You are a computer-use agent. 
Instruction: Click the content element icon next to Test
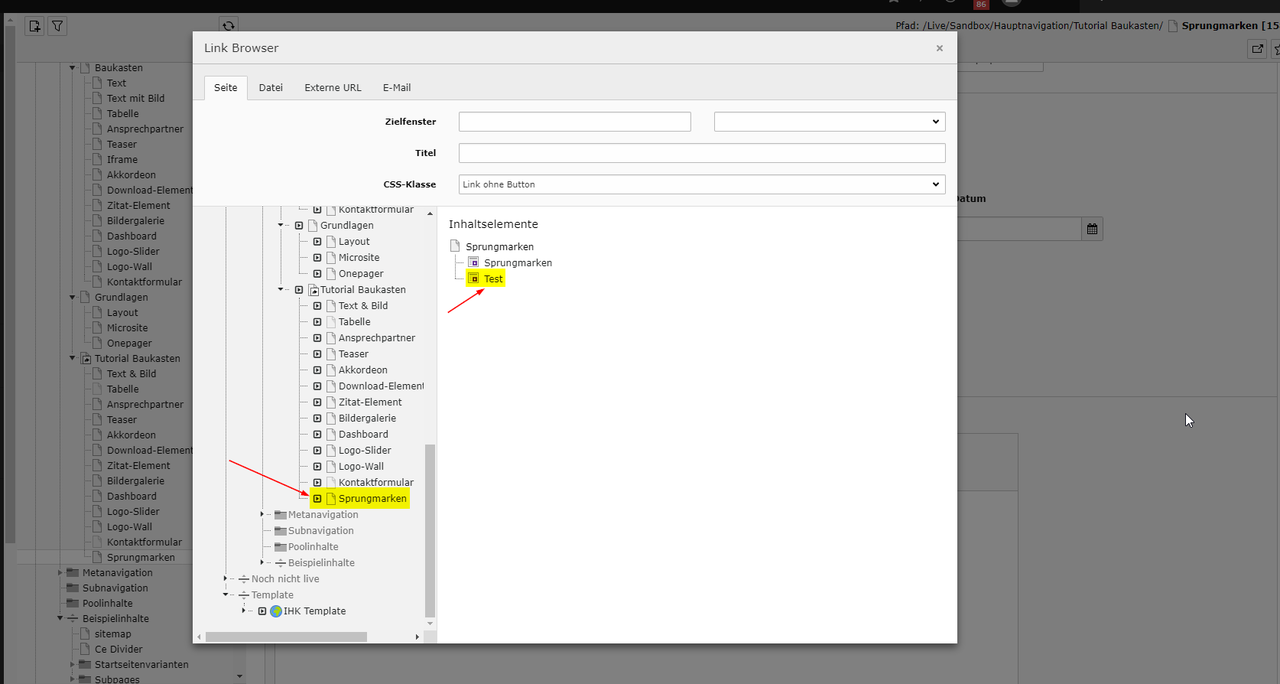474,279
